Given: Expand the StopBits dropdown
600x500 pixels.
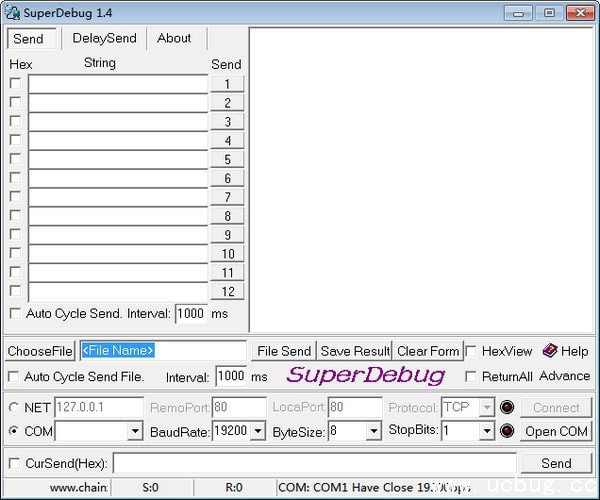Looking at the screenshot, I should pyautogui.click(x=486, y=431).
